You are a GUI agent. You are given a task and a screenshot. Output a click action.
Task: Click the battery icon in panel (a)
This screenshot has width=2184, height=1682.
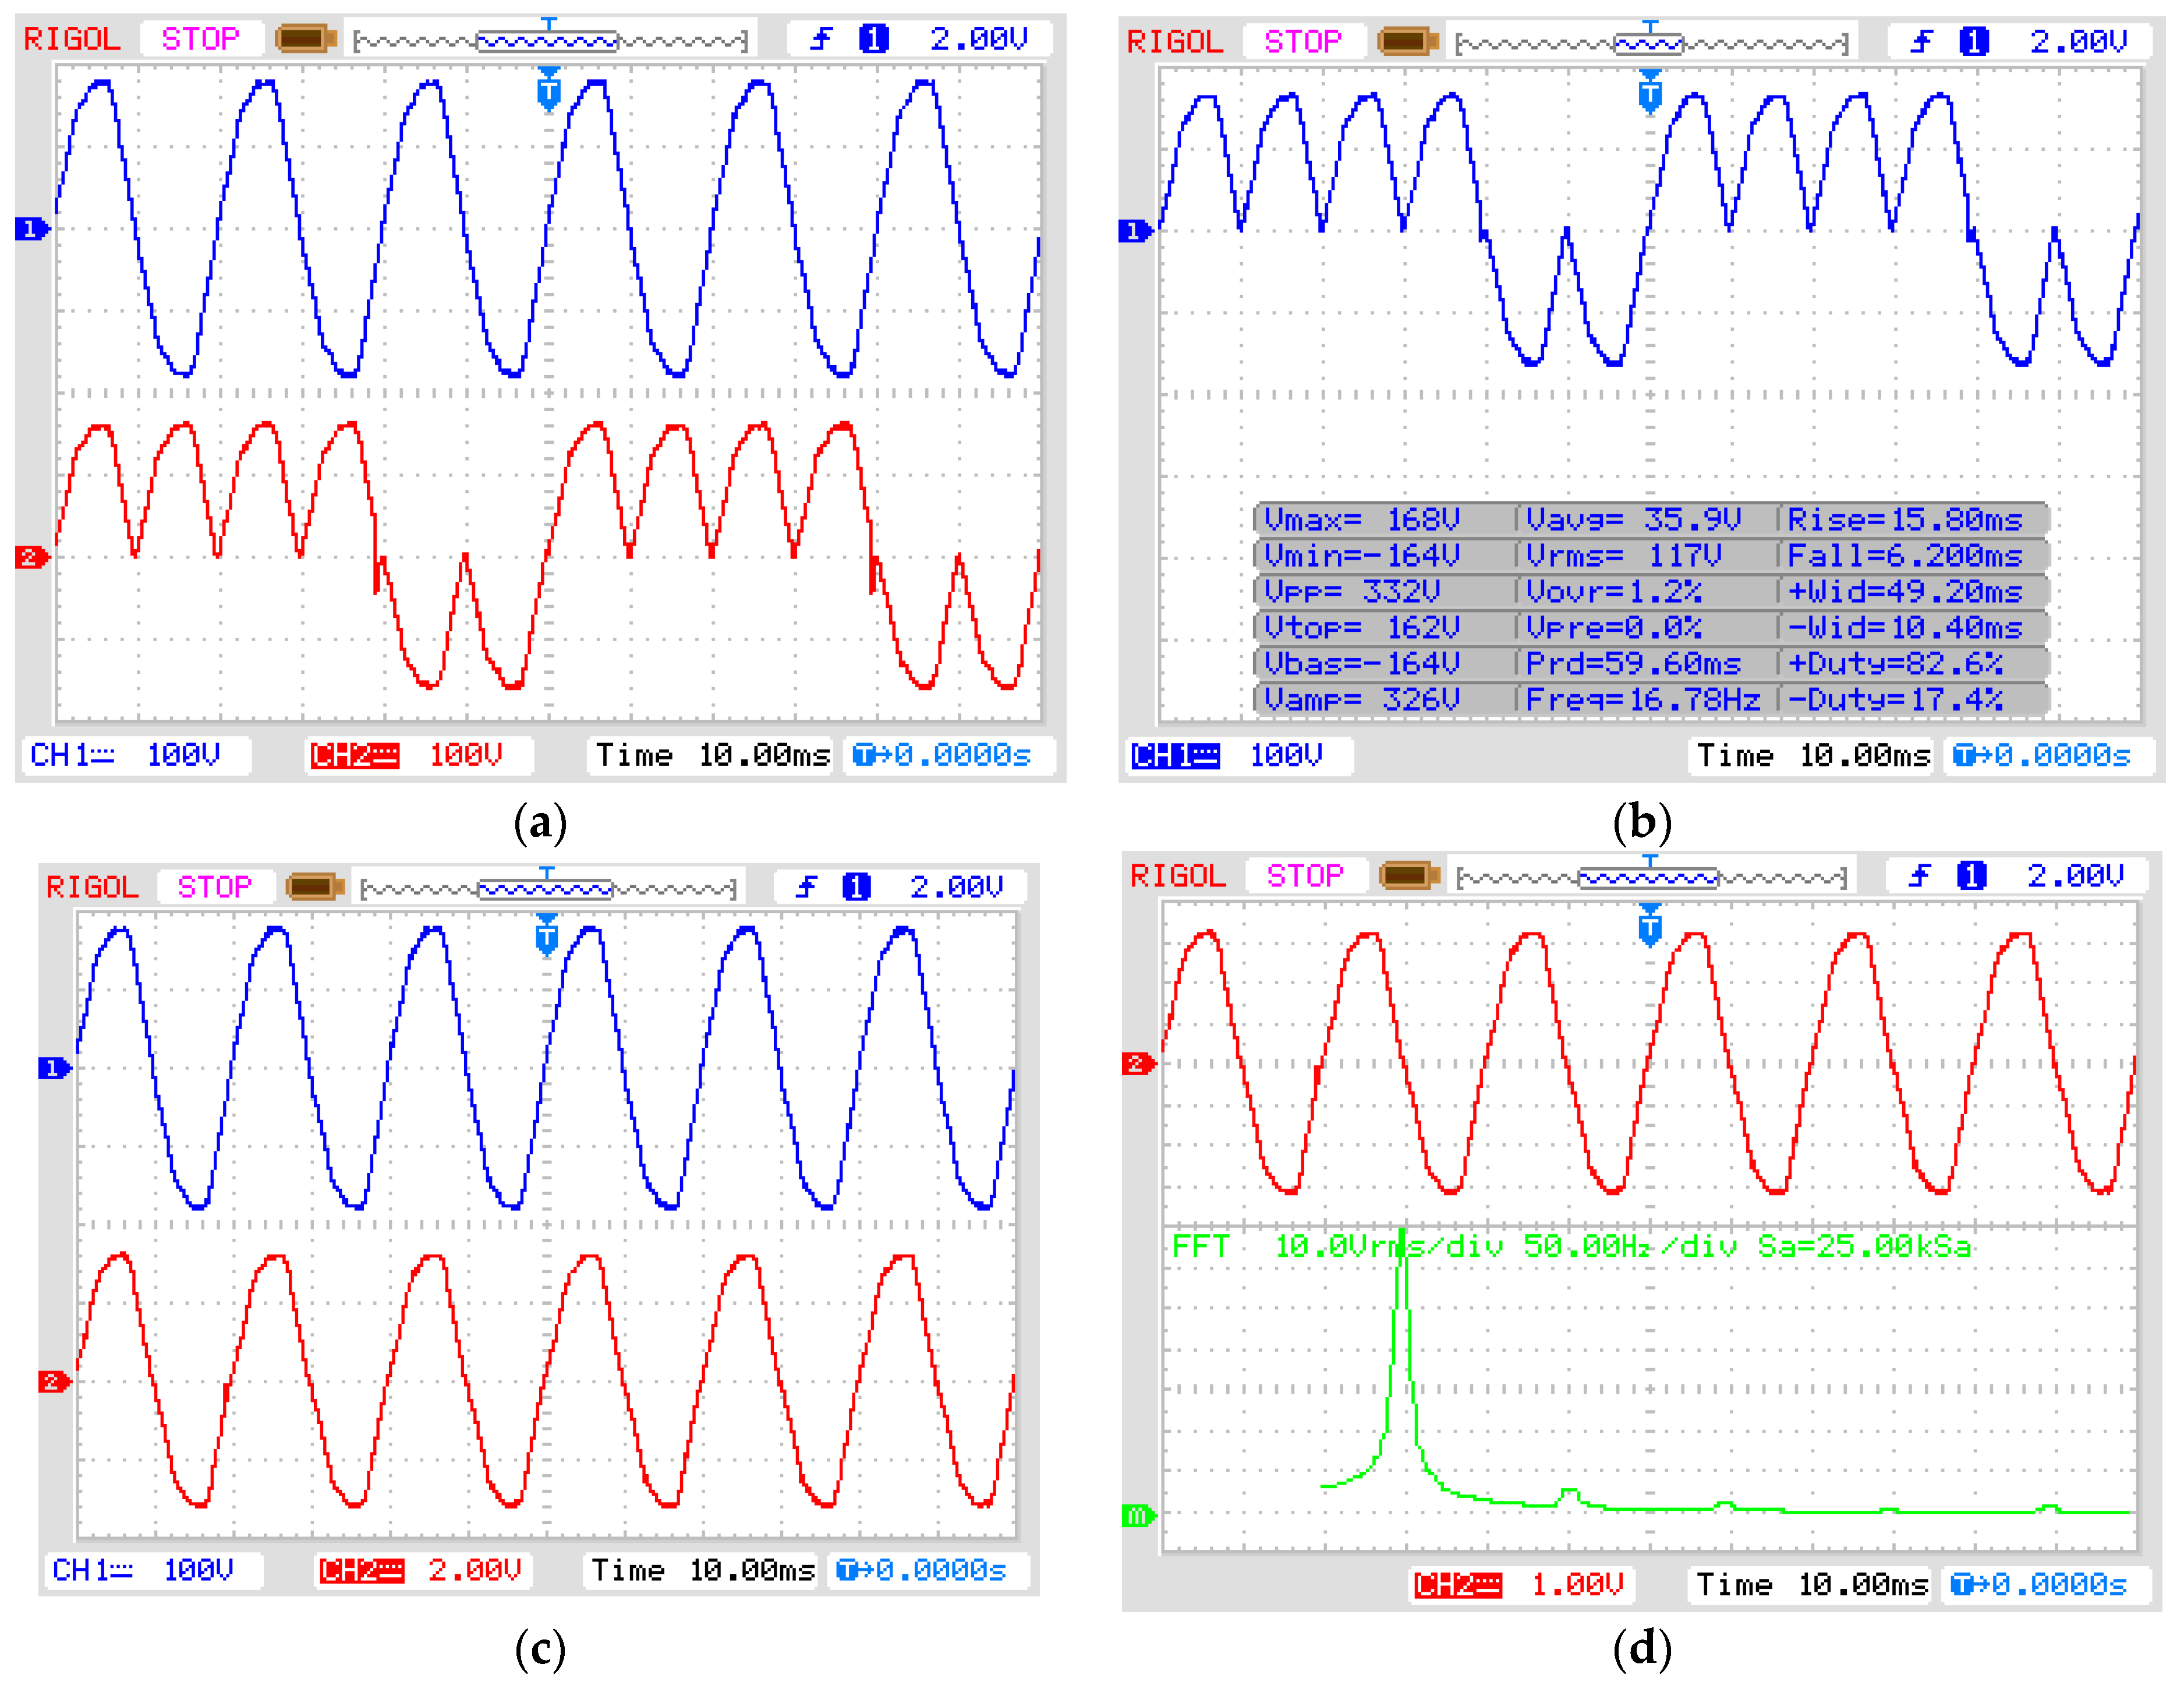point(306,40)
